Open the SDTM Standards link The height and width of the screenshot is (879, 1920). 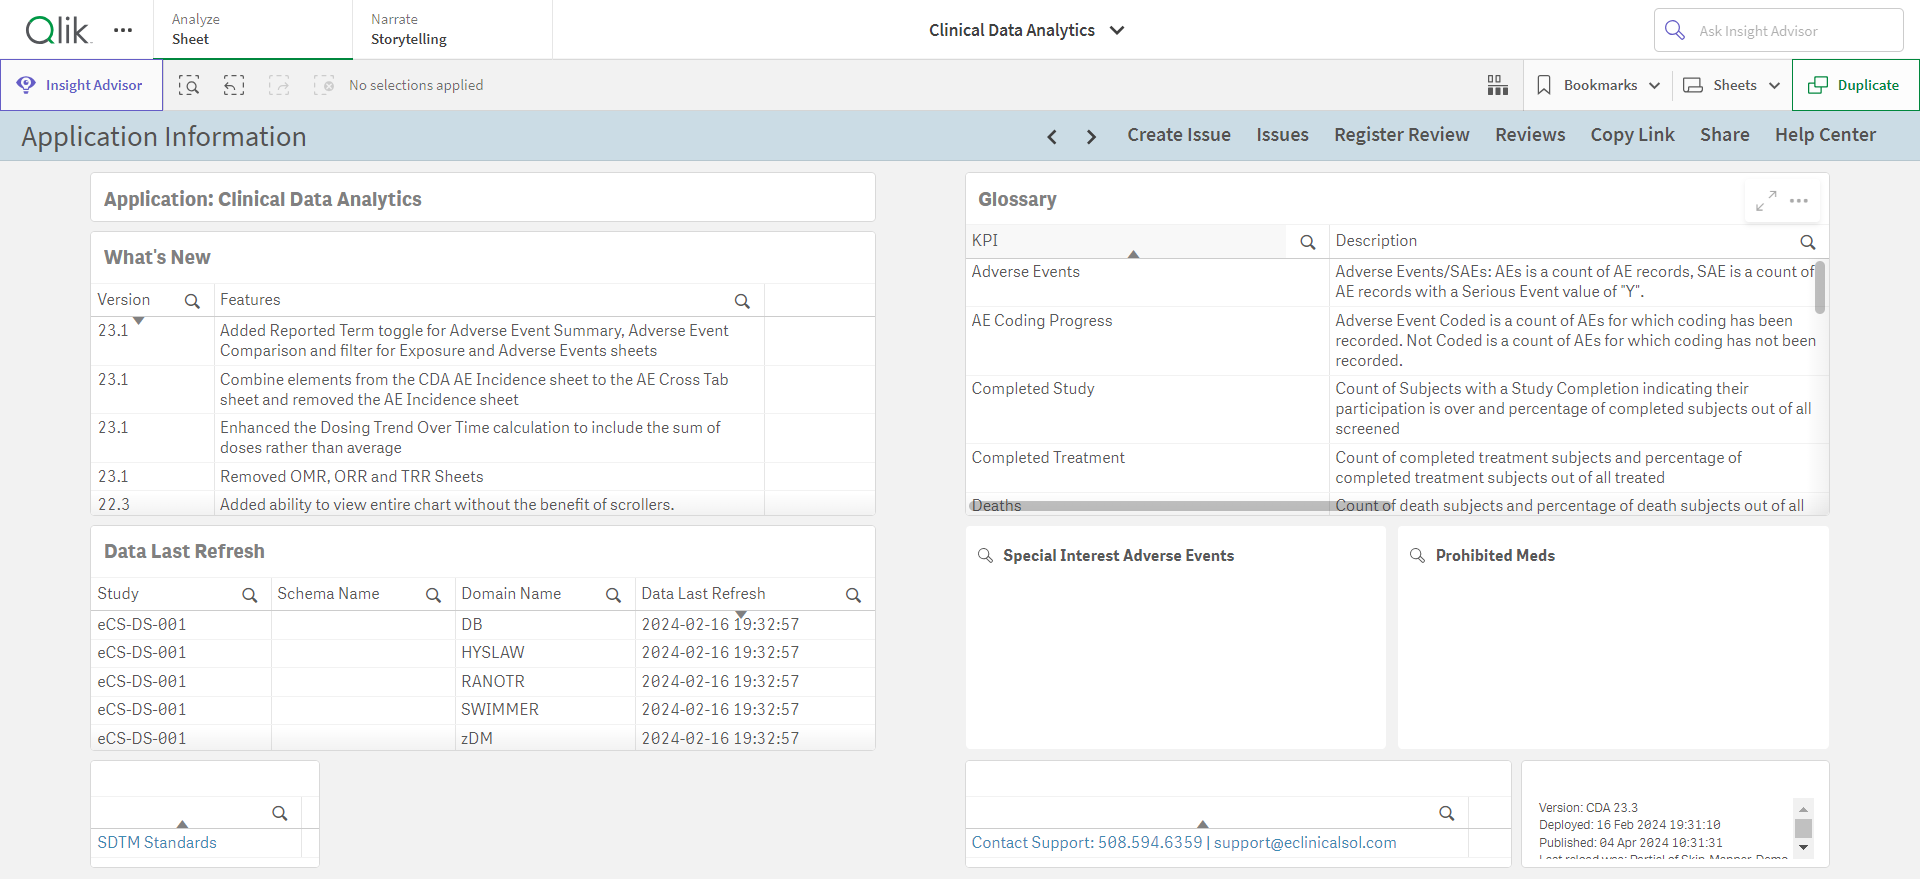(157, 843)
